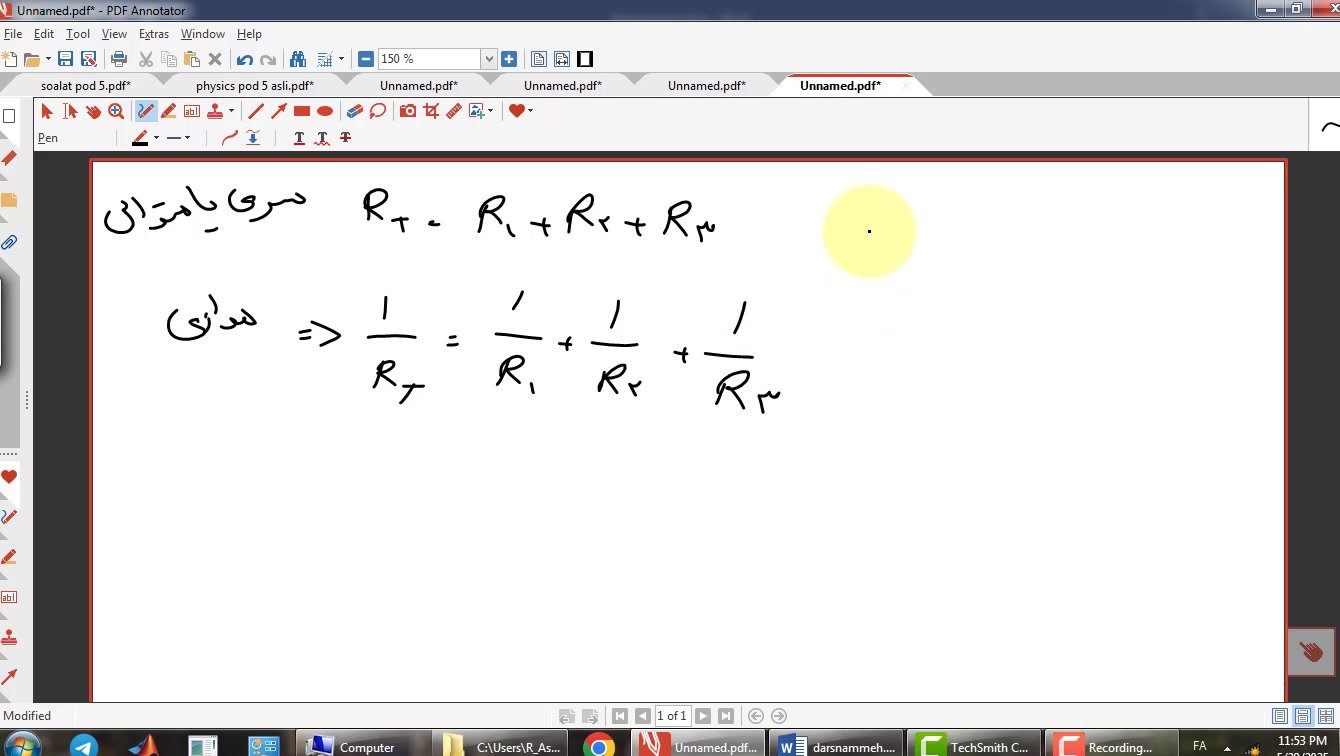
Task: Click the zoom in plus button
Action: tap(509, 59)
